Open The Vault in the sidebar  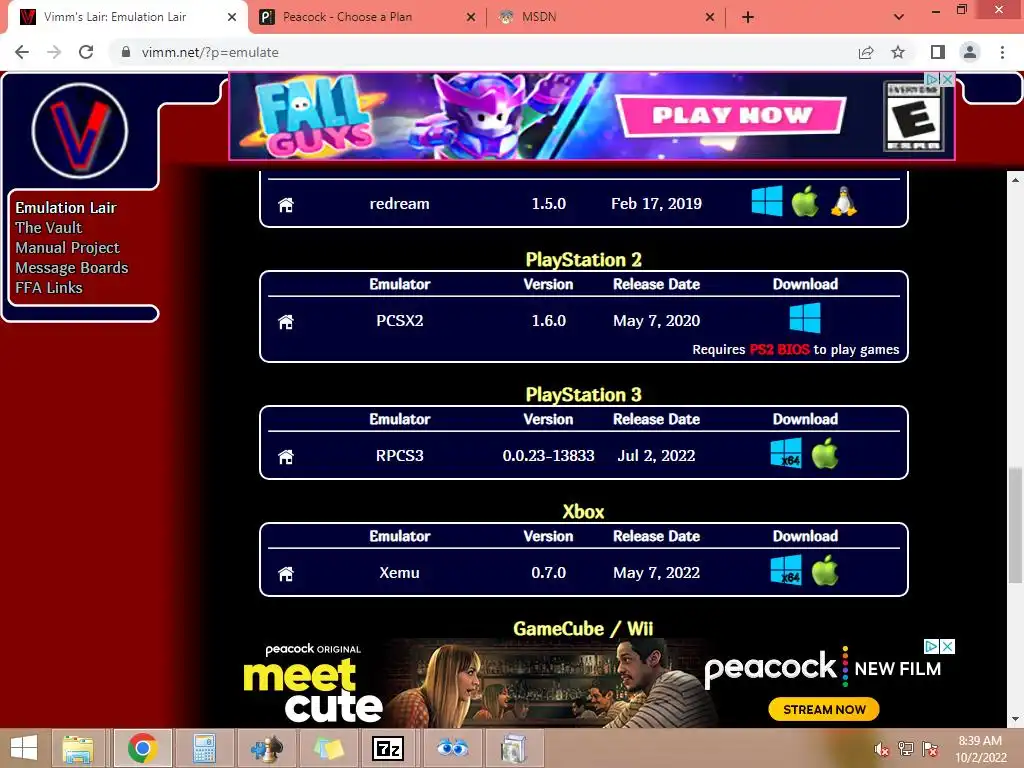pyautogui.click(x=48, y=227)
